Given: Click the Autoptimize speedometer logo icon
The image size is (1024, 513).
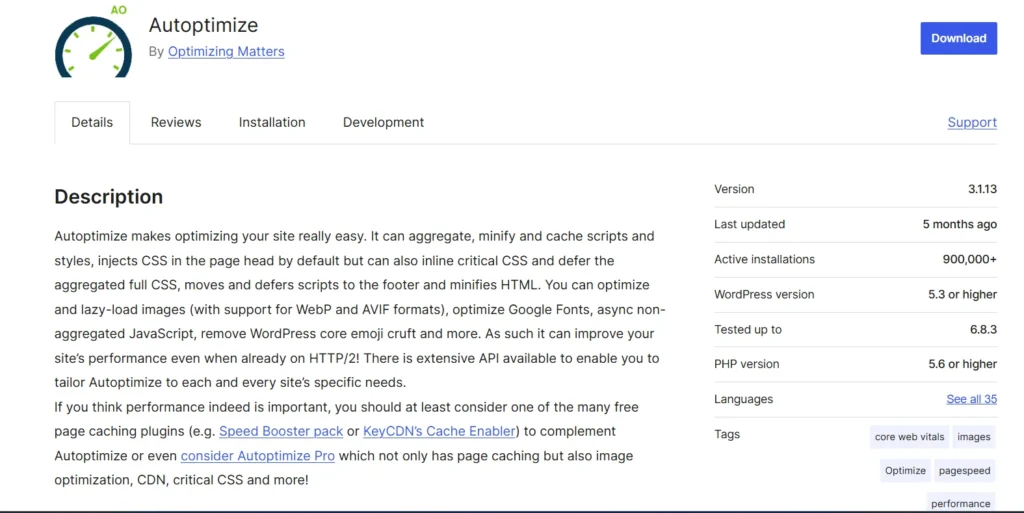Looking at the screenshot, I should coord(93,42).
